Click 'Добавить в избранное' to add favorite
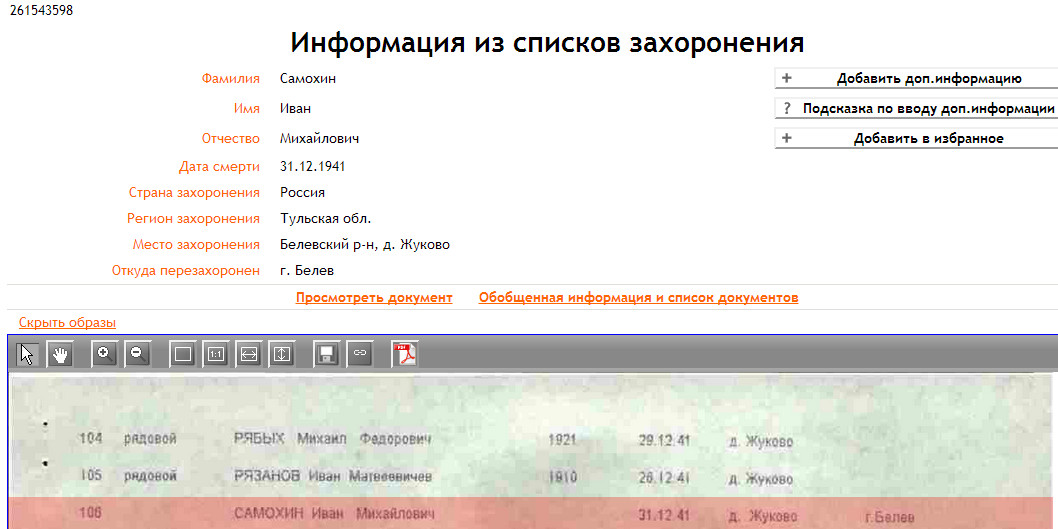 [x=916, y=139]
